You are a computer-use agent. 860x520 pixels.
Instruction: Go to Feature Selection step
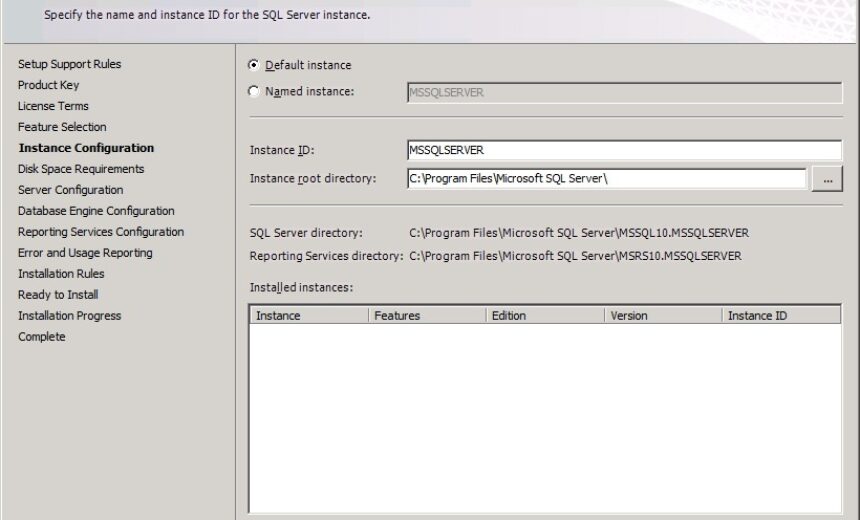tap(62, 127)
